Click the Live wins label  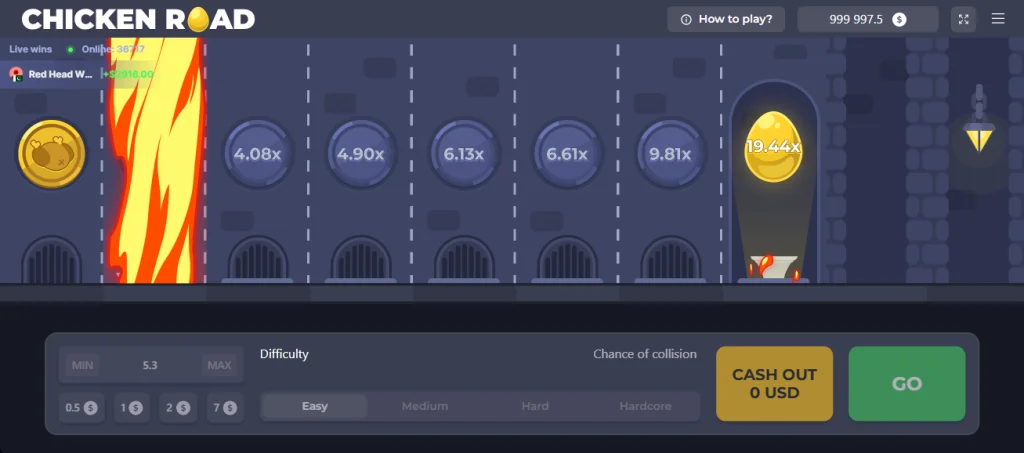point(31,49)
